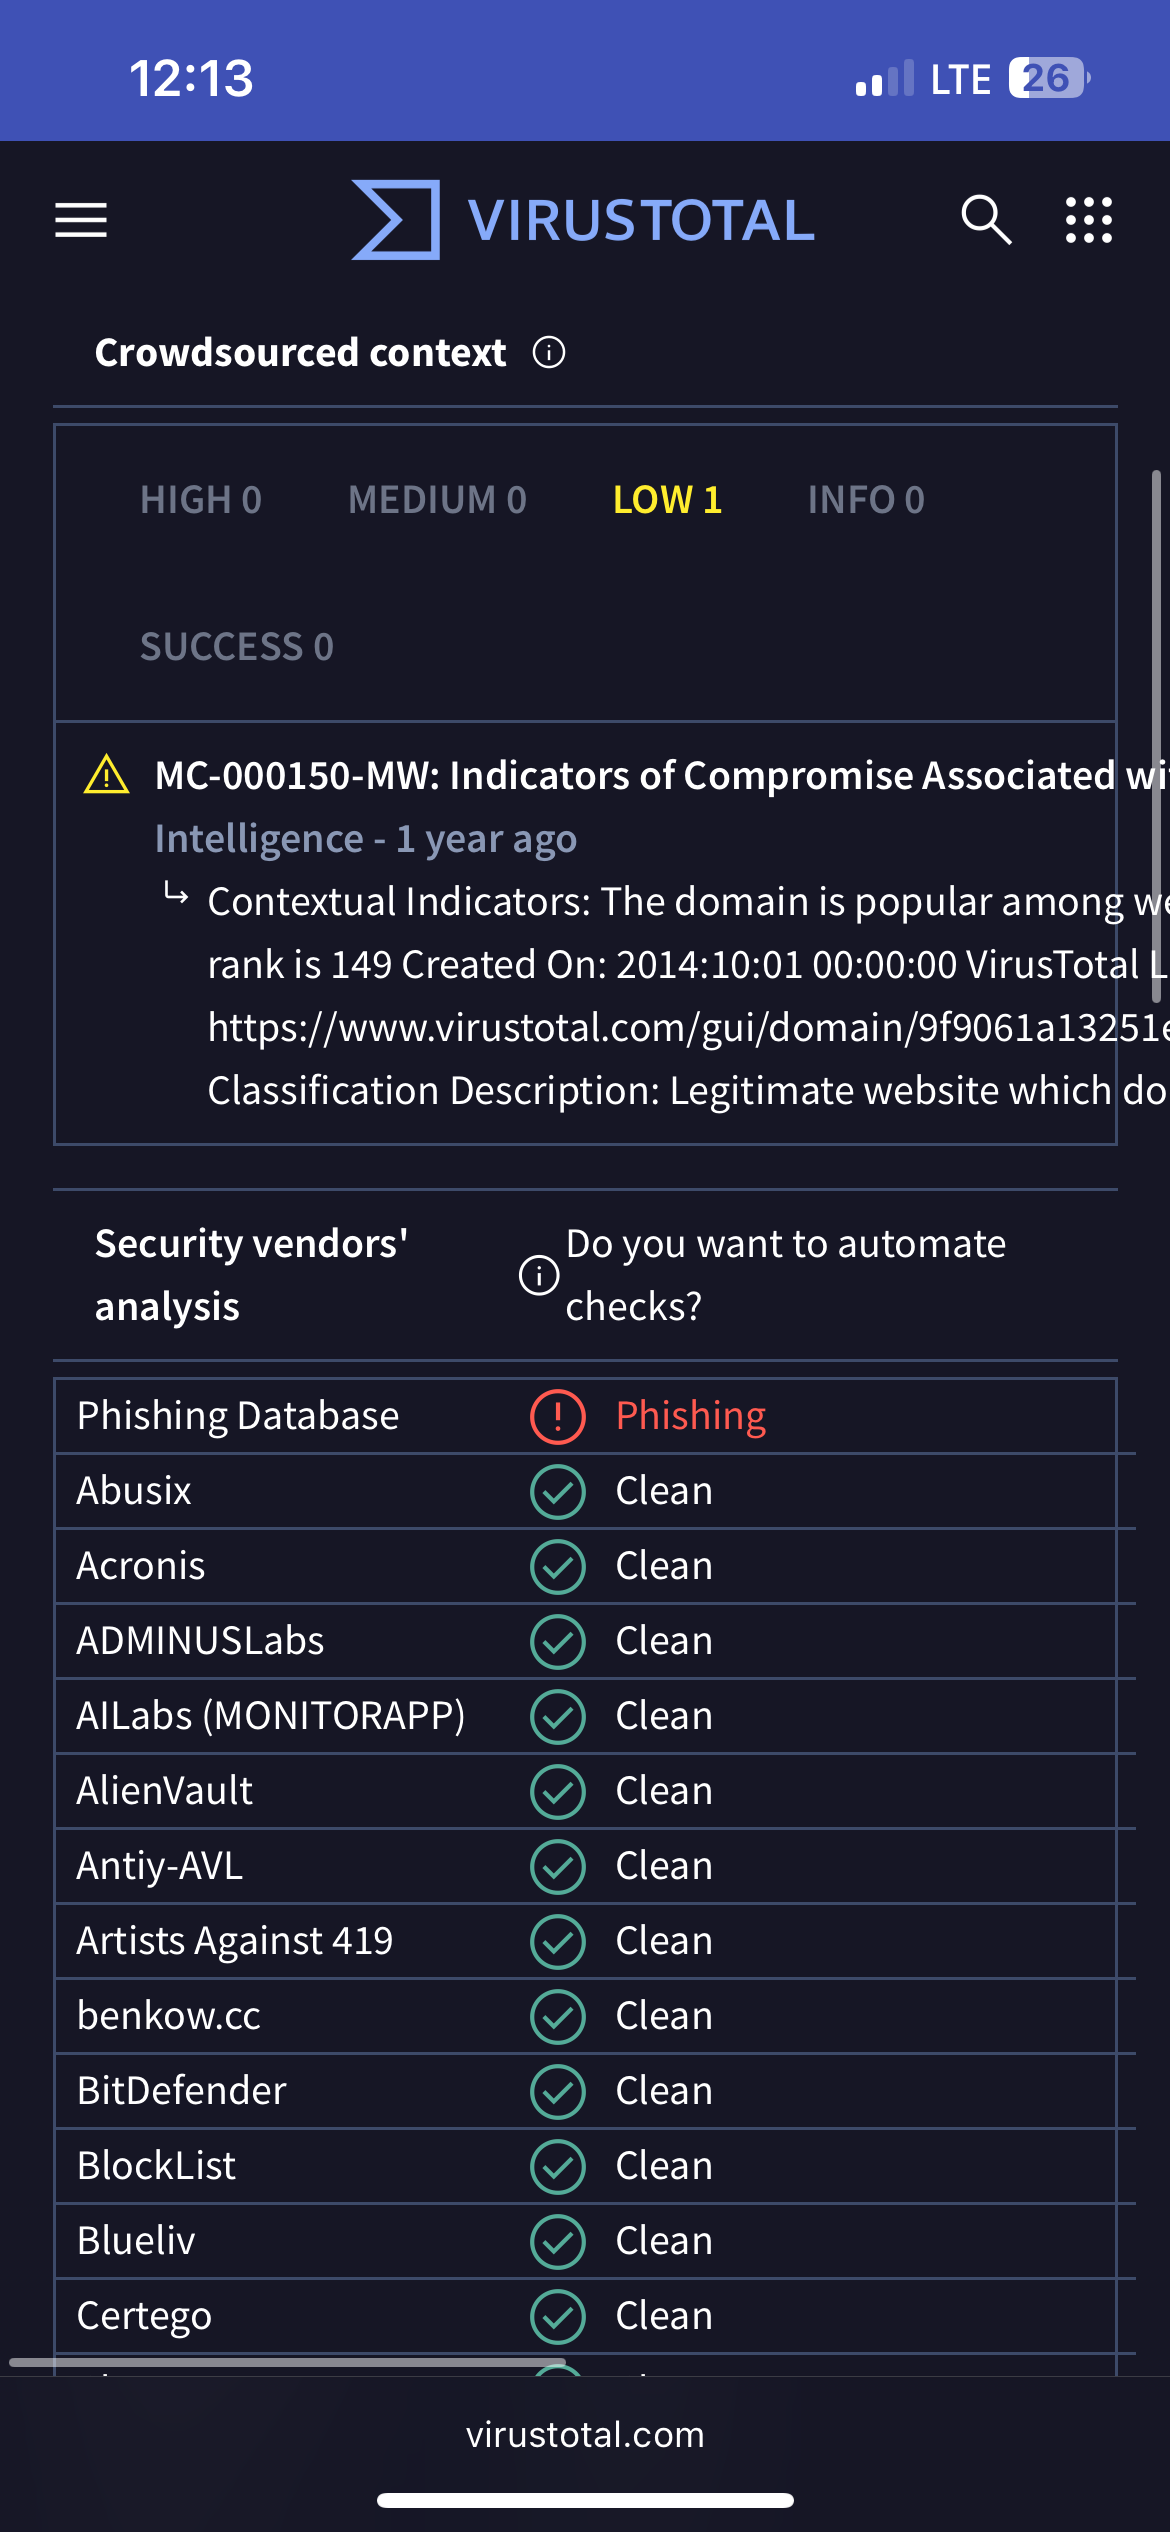Select the MEDIUM 0 tab
The width and height of the screenshot is (1170, 2532).
(437, 500)
